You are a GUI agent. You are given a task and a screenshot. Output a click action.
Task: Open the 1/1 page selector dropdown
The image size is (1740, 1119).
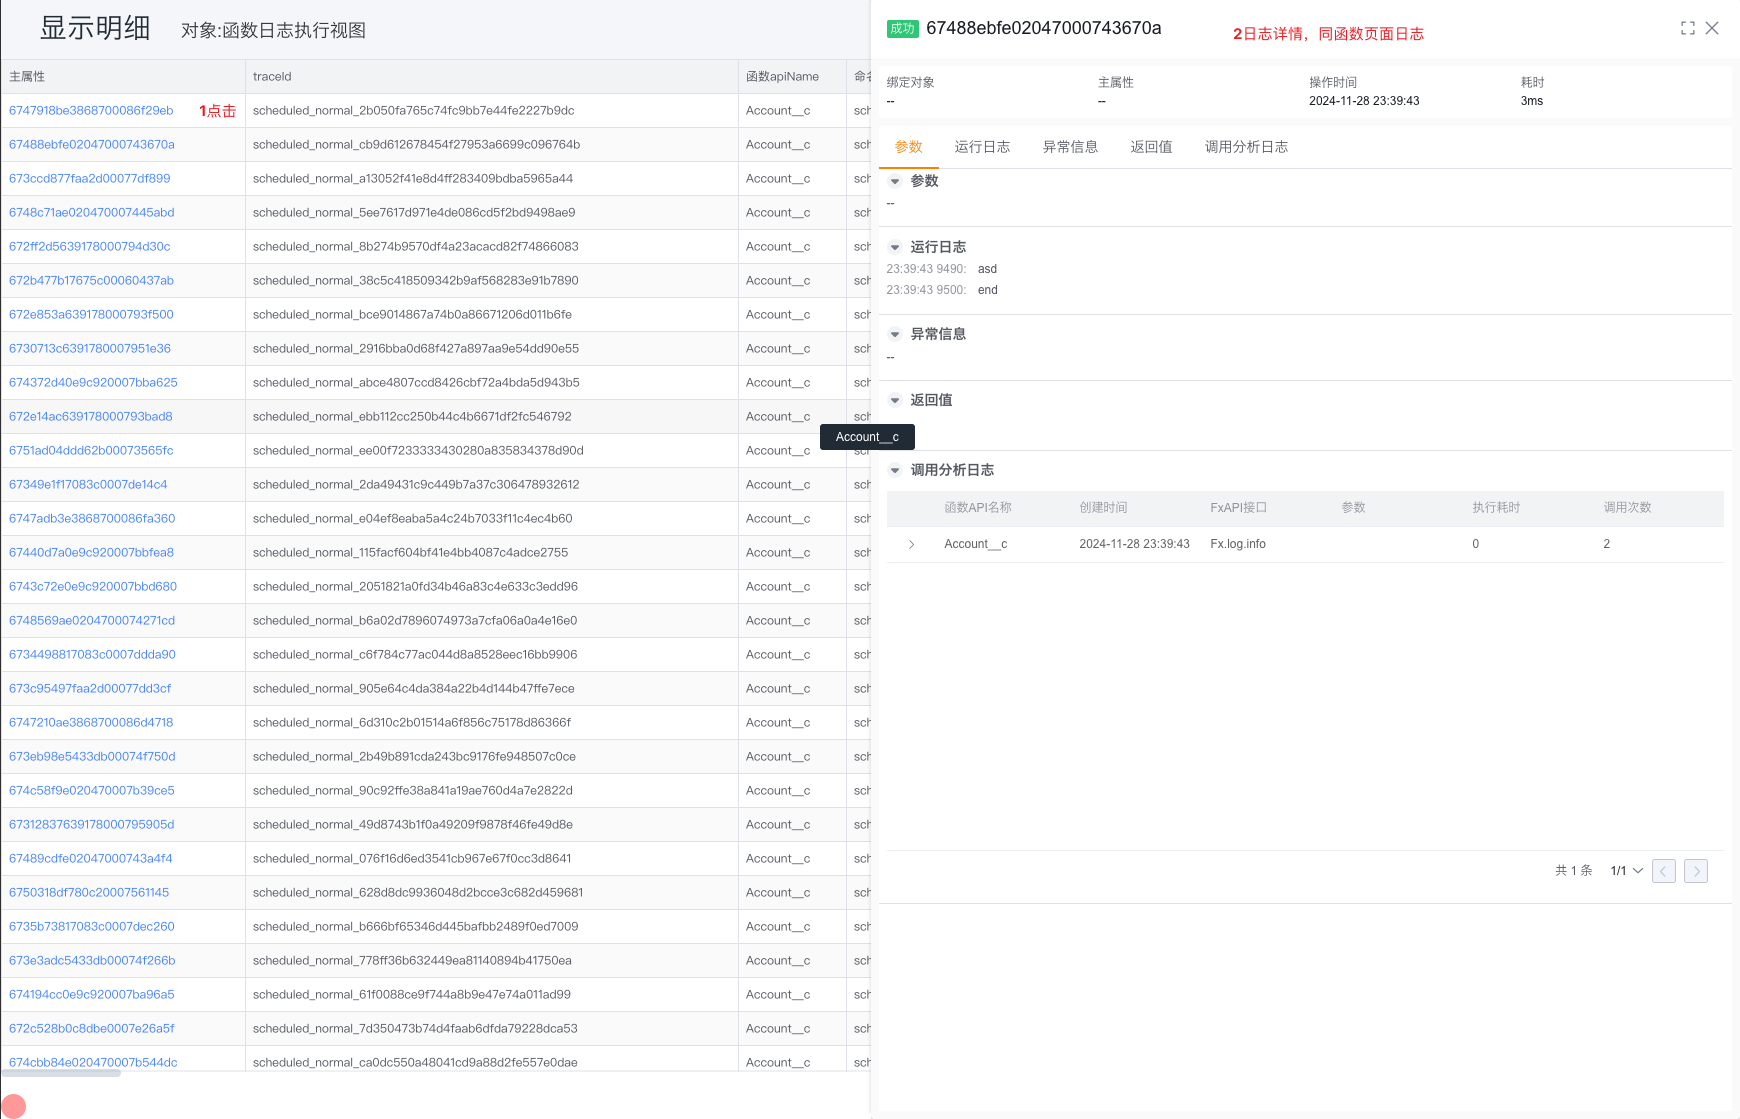tap(1626, 871)
